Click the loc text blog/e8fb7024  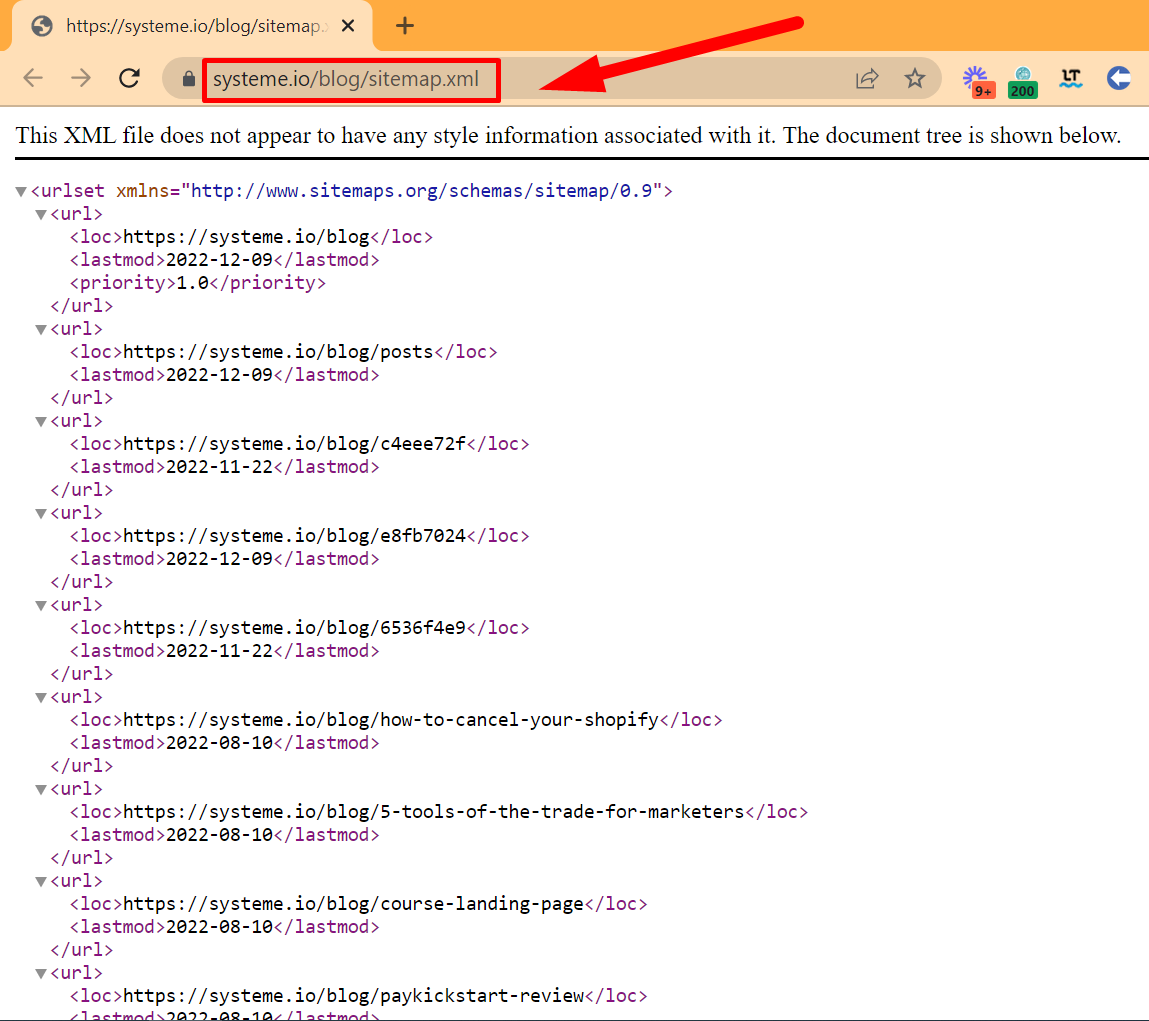[295, 536]
